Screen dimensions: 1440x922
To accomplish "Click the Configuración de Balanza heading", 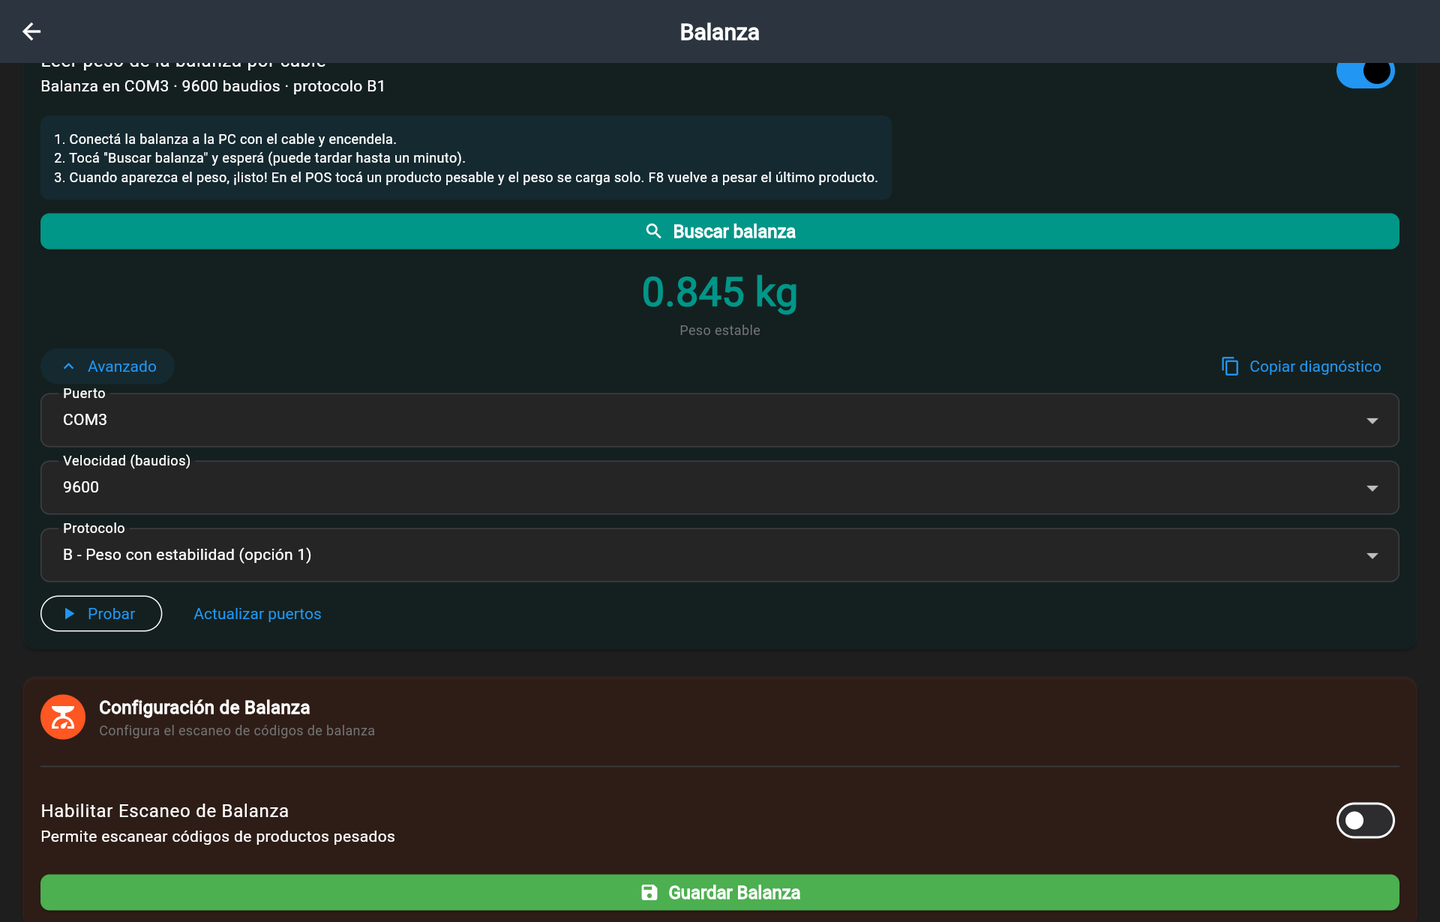I will point(204,708).
